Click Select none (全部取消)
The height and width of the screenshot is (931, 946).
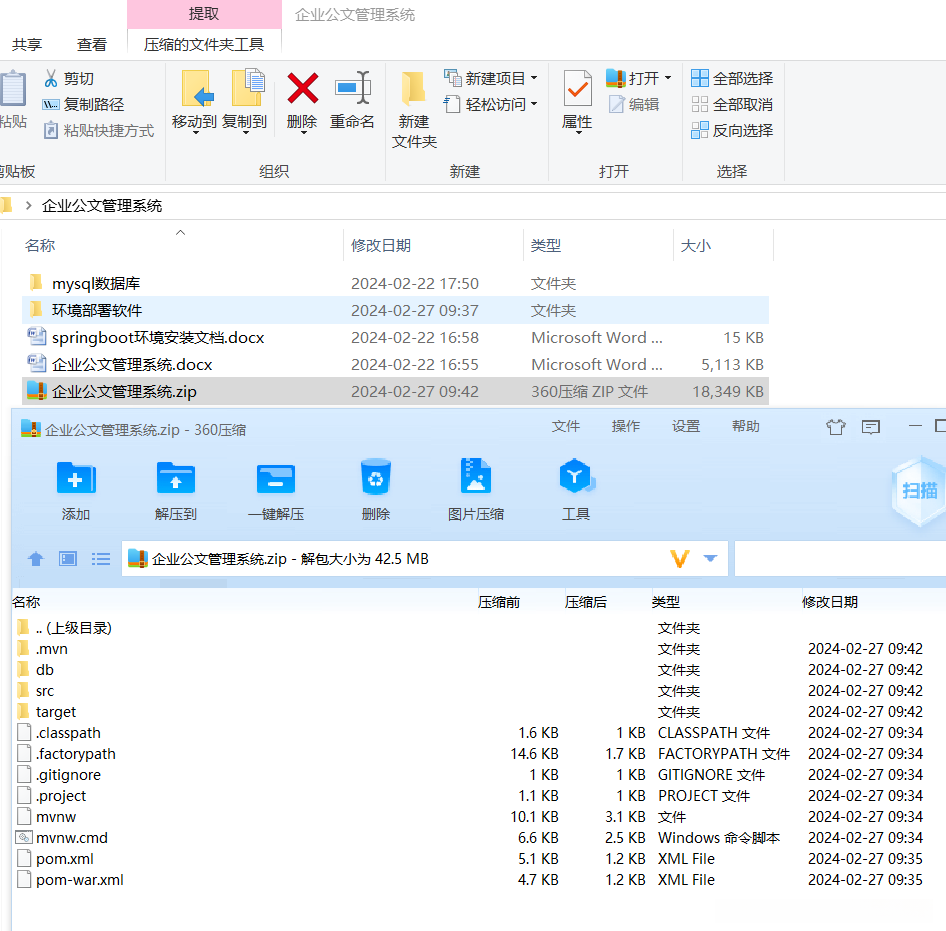point(732,104)
